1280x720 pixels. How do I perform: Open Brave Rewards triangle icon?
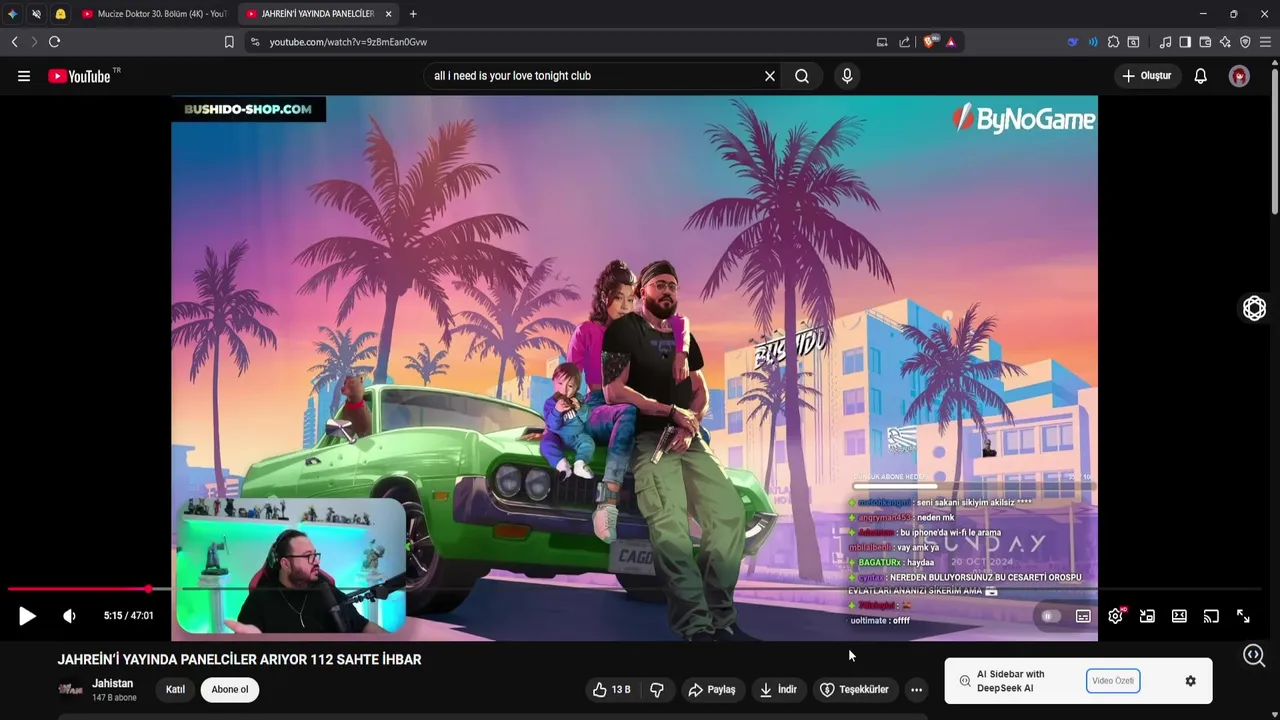click(x=951, y=42)
